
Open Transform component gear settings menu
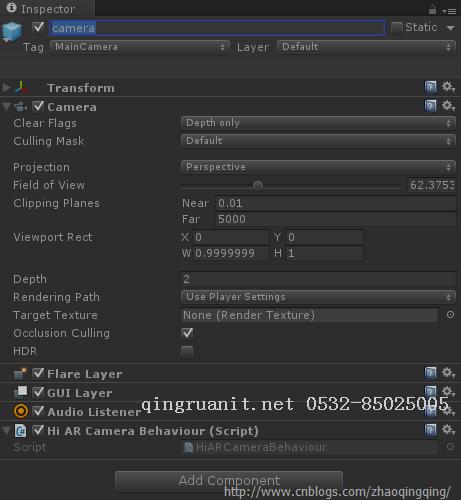coord(448,87)
